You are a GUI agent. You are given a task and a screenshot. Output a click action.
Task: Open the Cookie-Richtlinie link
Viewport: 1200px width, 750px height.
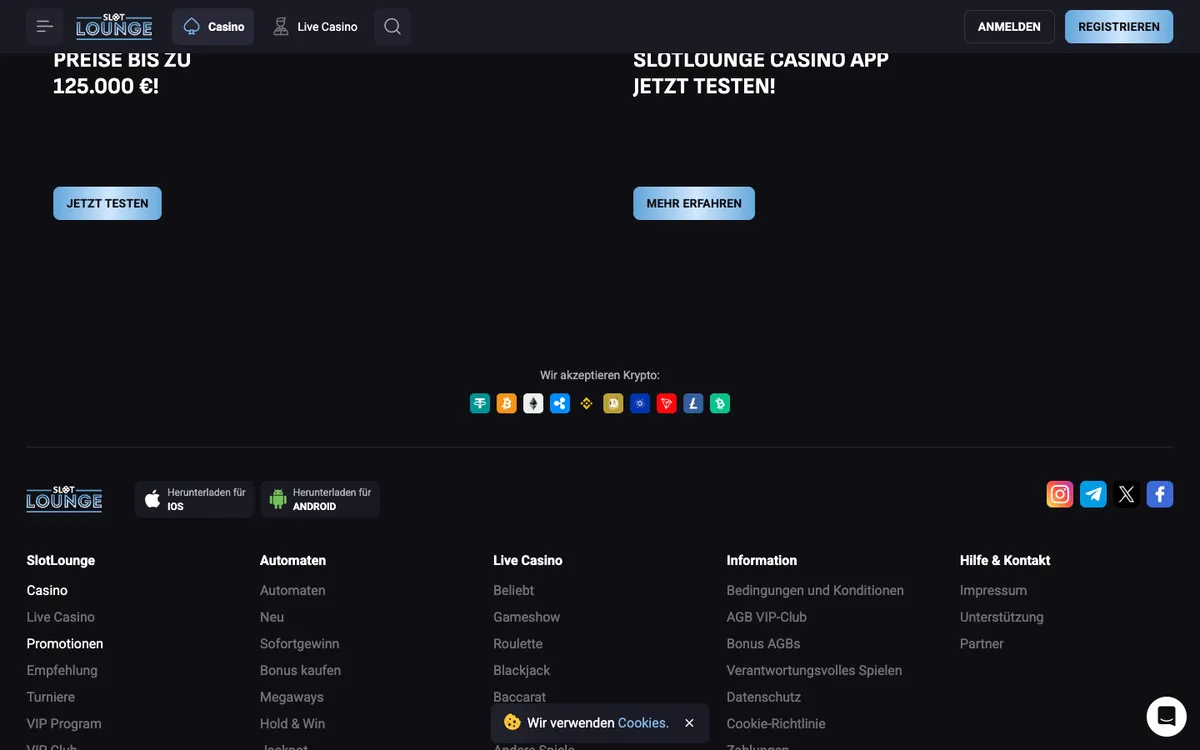(x=776, y=724)
